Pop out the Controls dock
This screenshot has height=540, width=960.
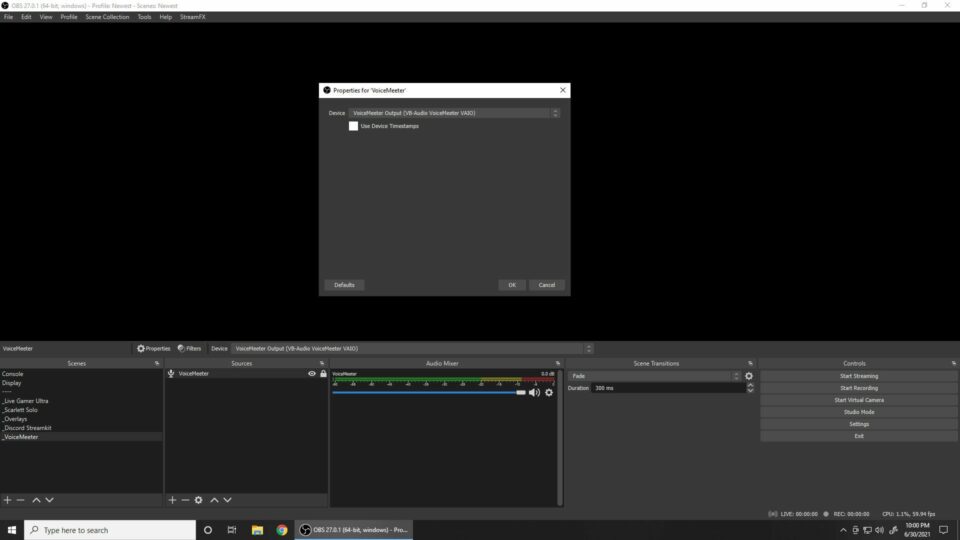pos(953,363)
